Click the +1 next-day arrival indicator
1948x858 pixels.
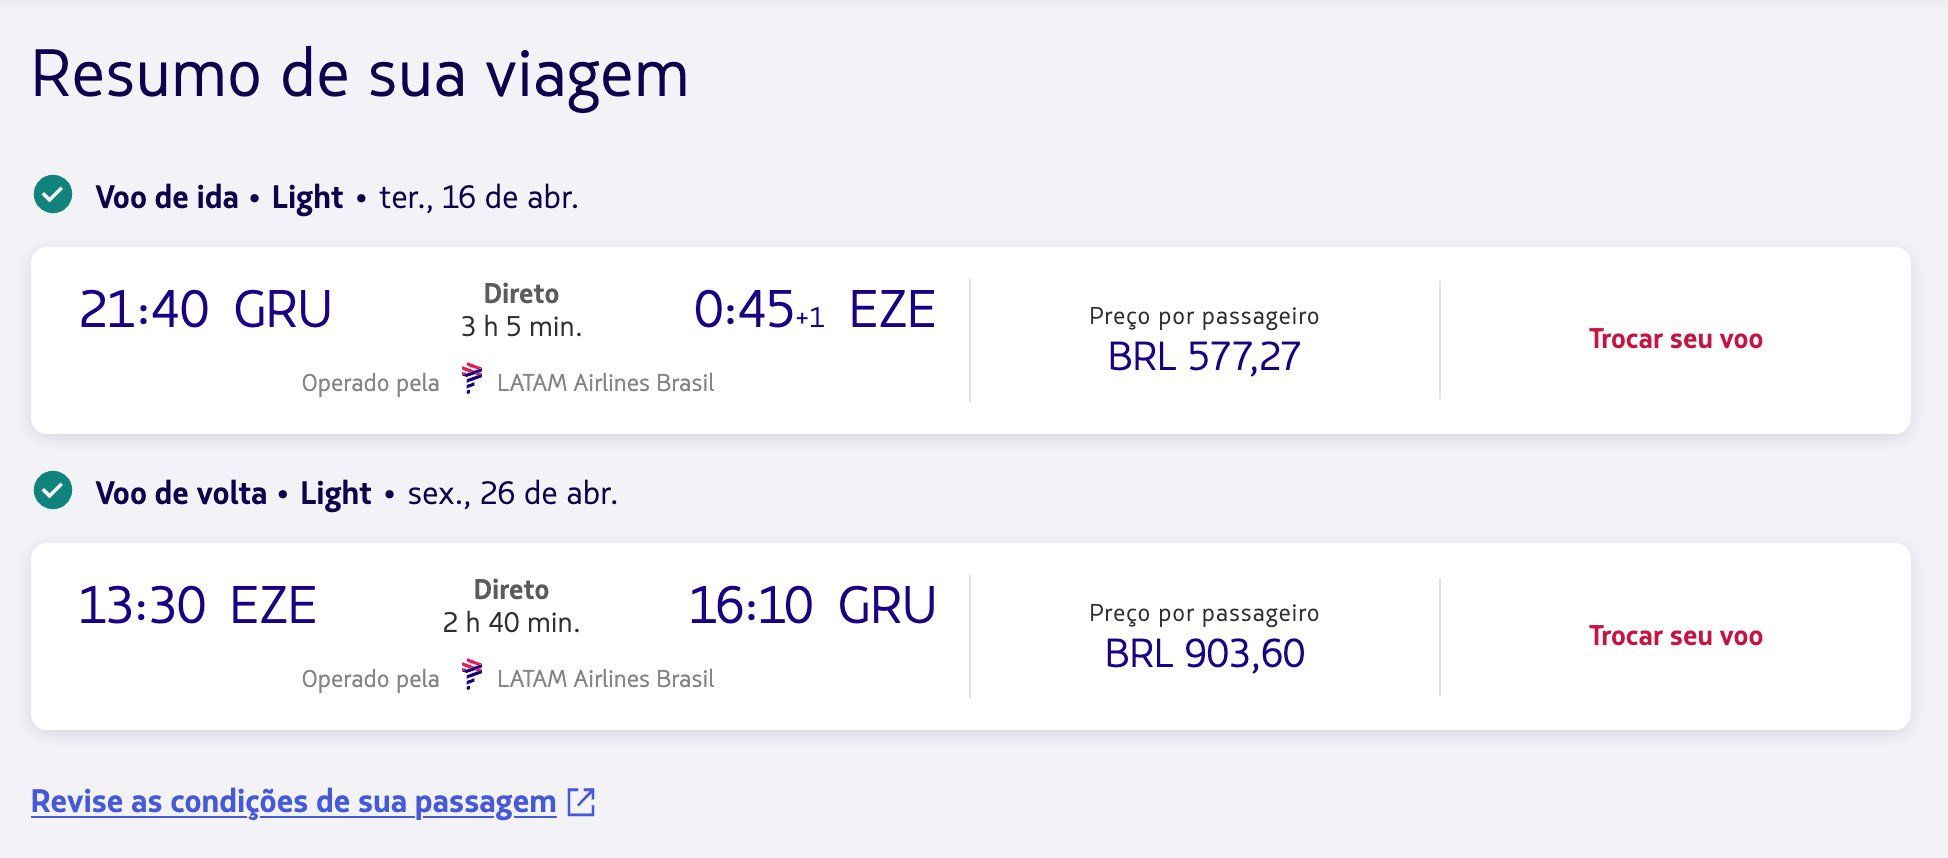pyautogui.click(x=810, y=318)
